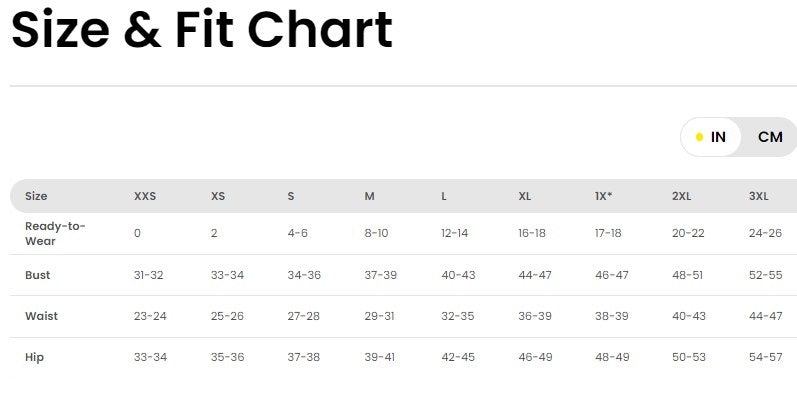
Task: Click the Waist row label
Action: click(41, 316)
